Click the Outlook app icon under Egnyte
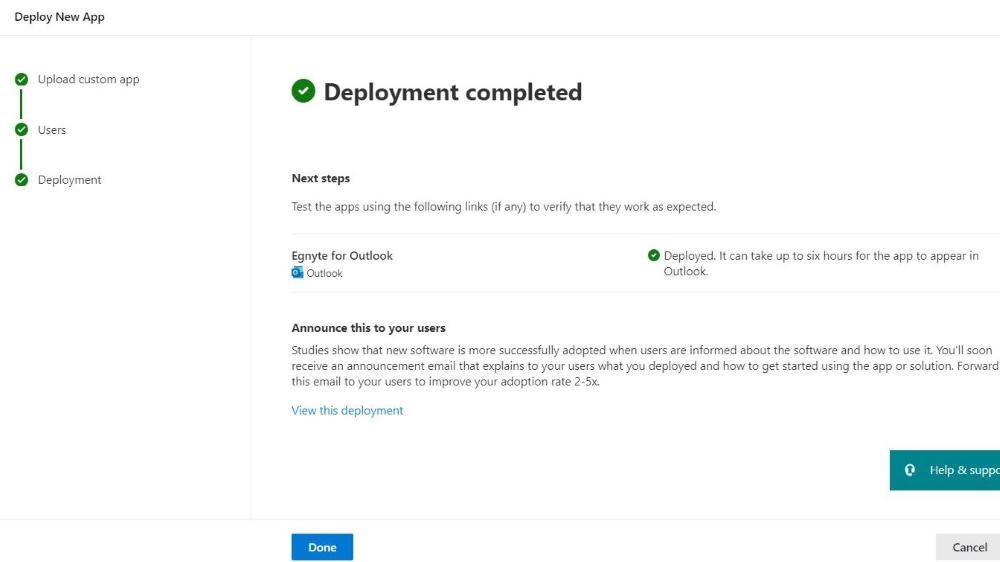 pyautogui.click(x=297, y=273)
